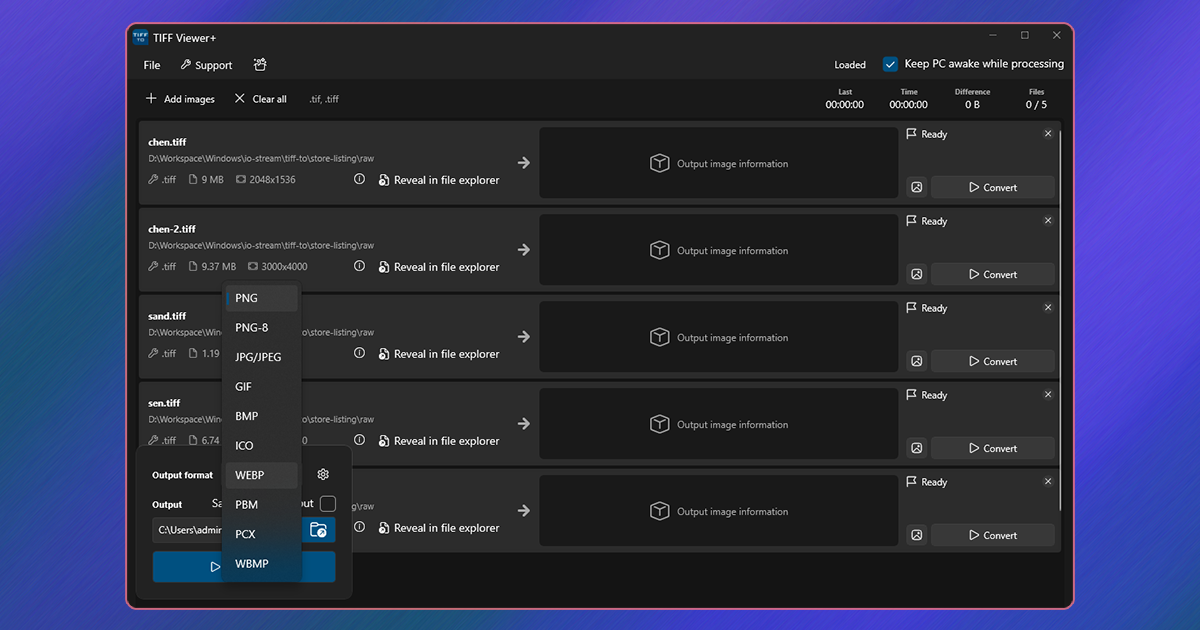
Task: Open the File menu
Action: point(152,65)
